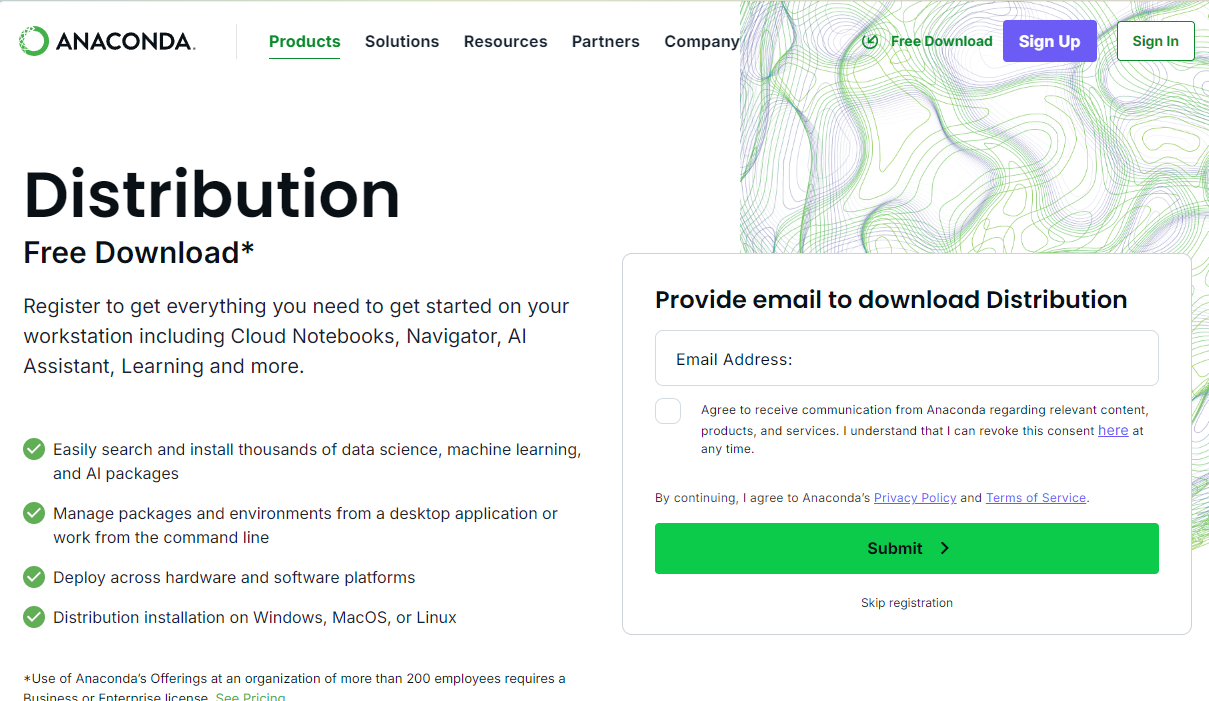Click checkmark icon beside 'Easily search and install'
Screen dimensions: 1209x701
point(34,449)
